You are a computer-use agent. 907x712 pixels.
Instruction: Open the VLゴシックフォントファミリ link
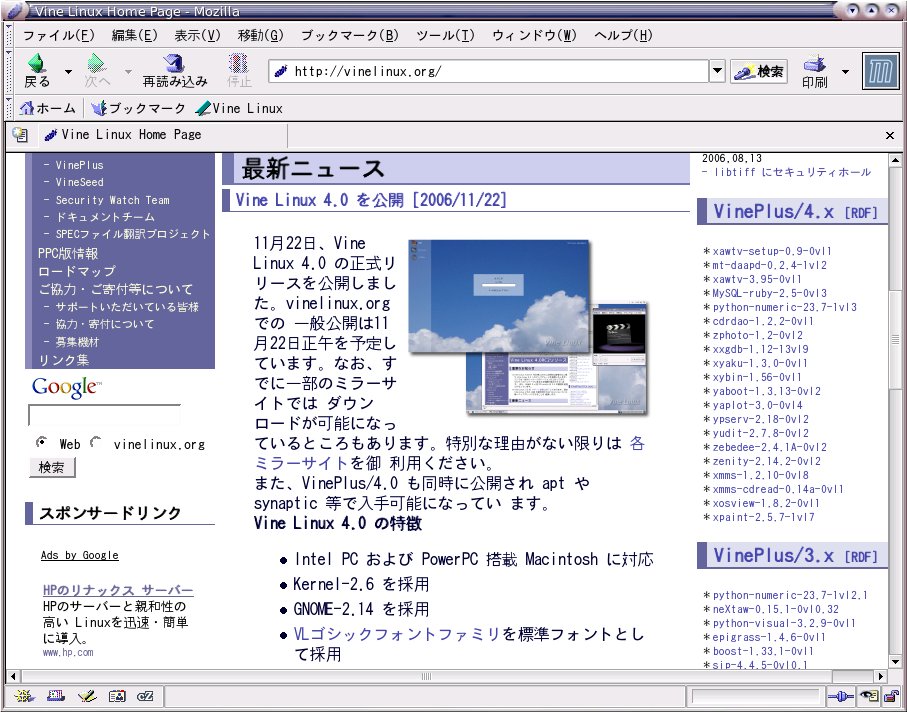[x=396, y=634]
